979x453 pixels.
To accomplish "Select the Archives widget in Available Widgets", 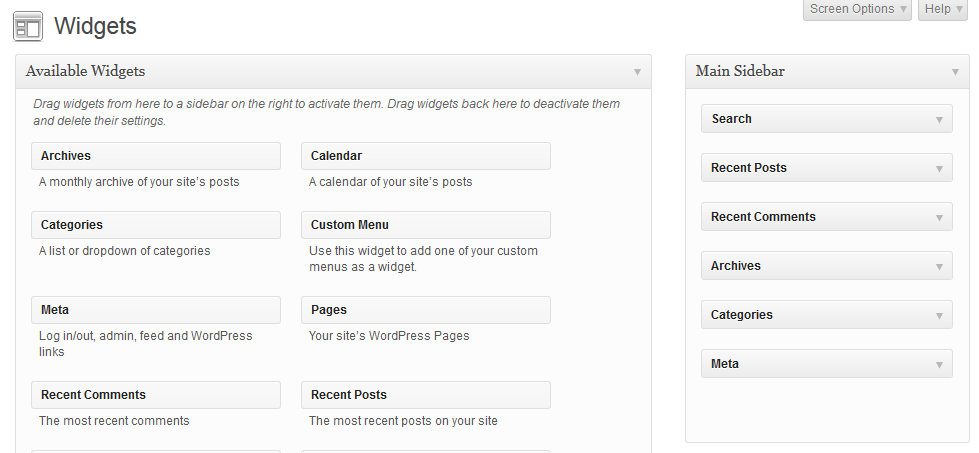I will (155, 156).
